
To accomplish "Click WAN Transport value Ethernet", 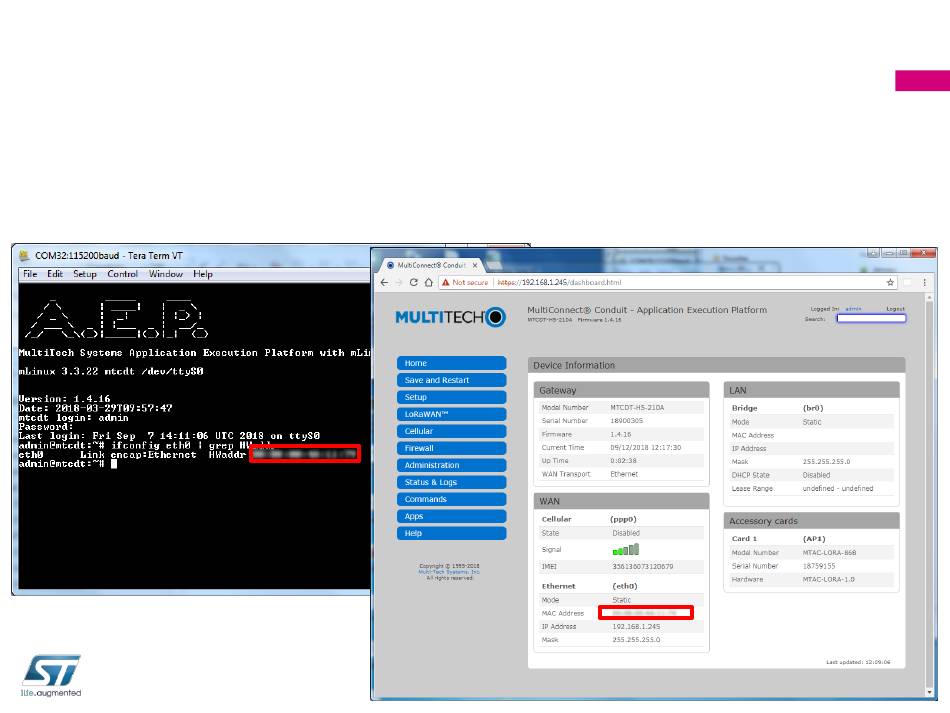I will [x=624, y=474].
